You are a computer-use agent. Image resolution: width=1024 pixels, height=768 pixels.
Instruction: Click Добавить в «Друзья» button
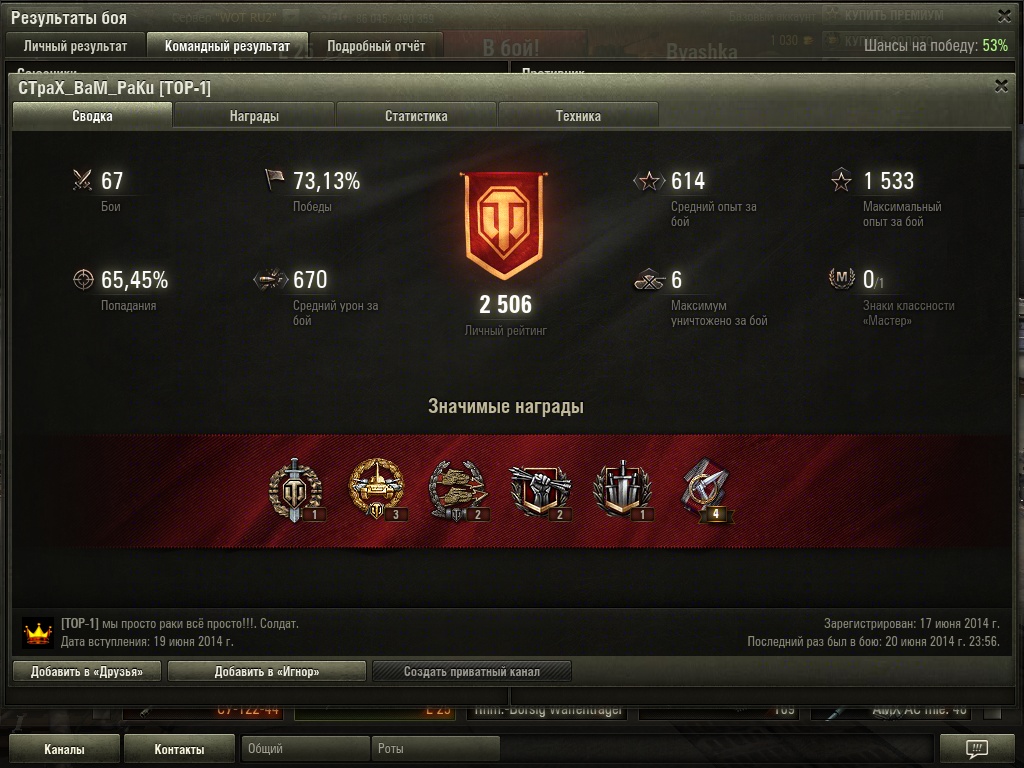tap(87, 671)
